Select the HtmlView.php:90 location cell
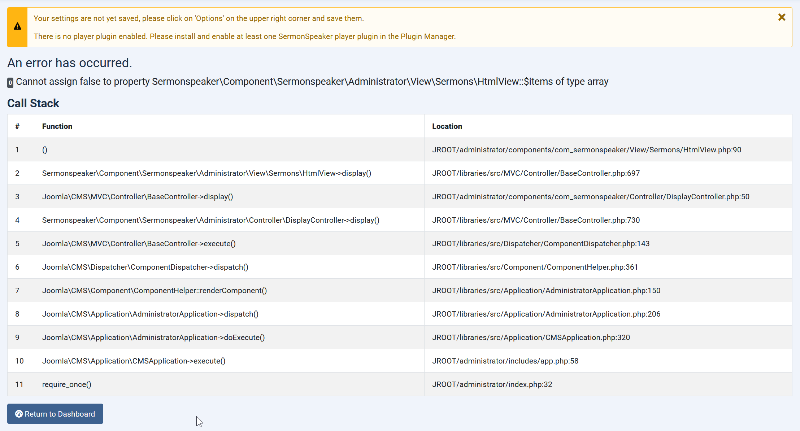 [x=586, y=150]
